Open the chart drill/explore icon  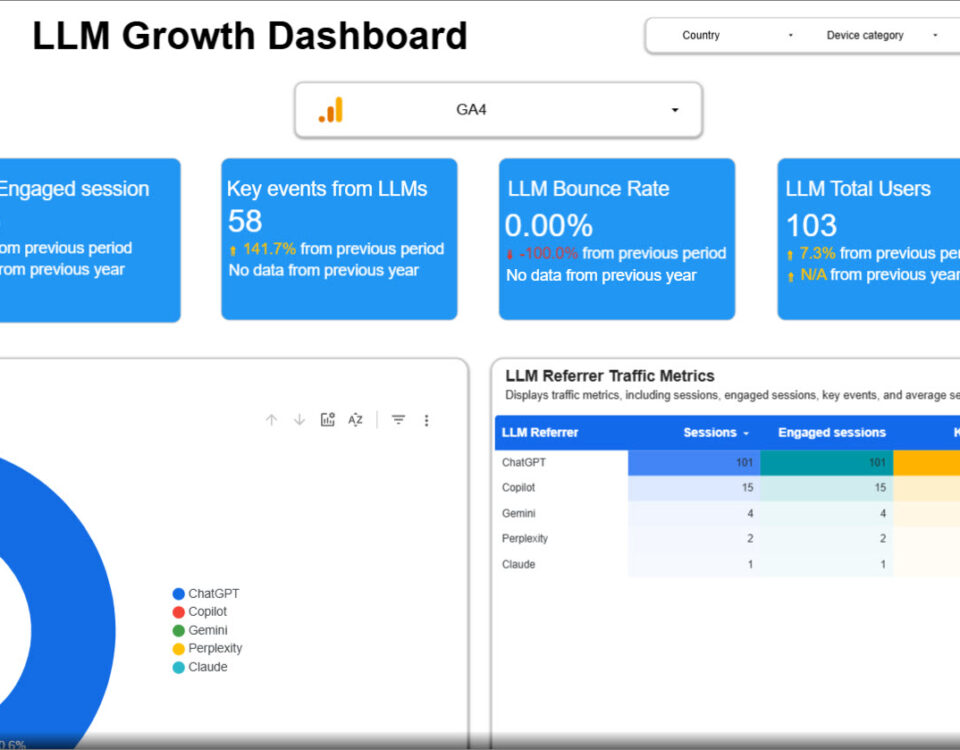[328, 420]
